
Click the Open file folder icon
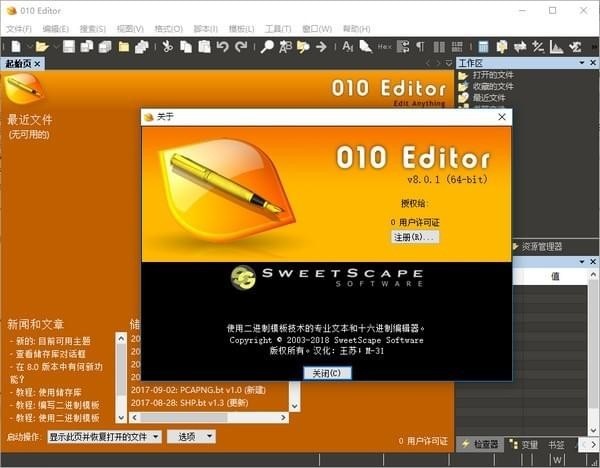[42, 47]
